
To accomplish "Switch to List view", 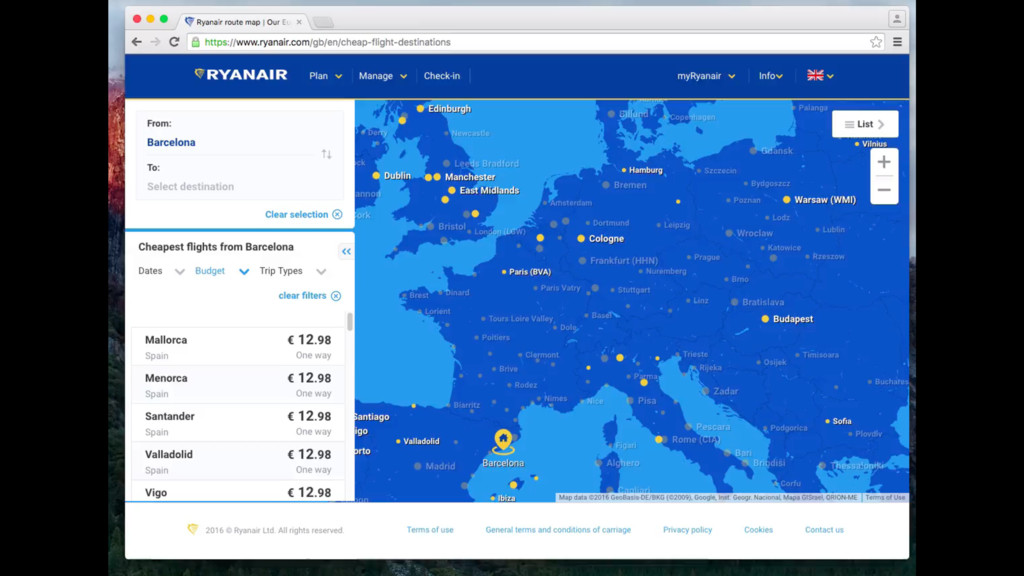I will [865, 124].
